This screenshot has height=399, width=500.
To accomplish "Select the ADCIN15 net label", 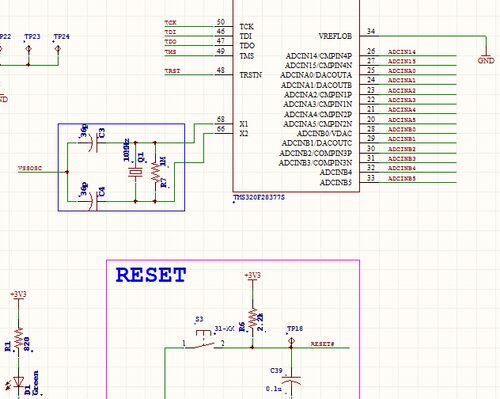I will click(x=402, y=61).
